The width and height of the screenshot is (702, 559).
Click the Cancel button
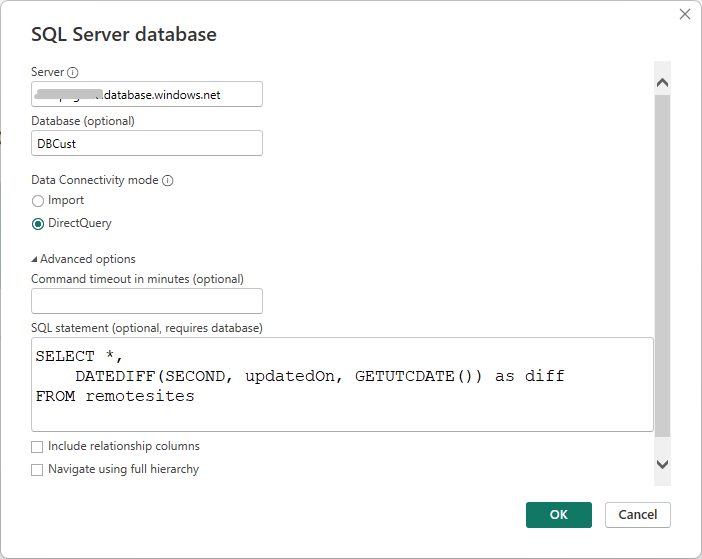point(638,515)
